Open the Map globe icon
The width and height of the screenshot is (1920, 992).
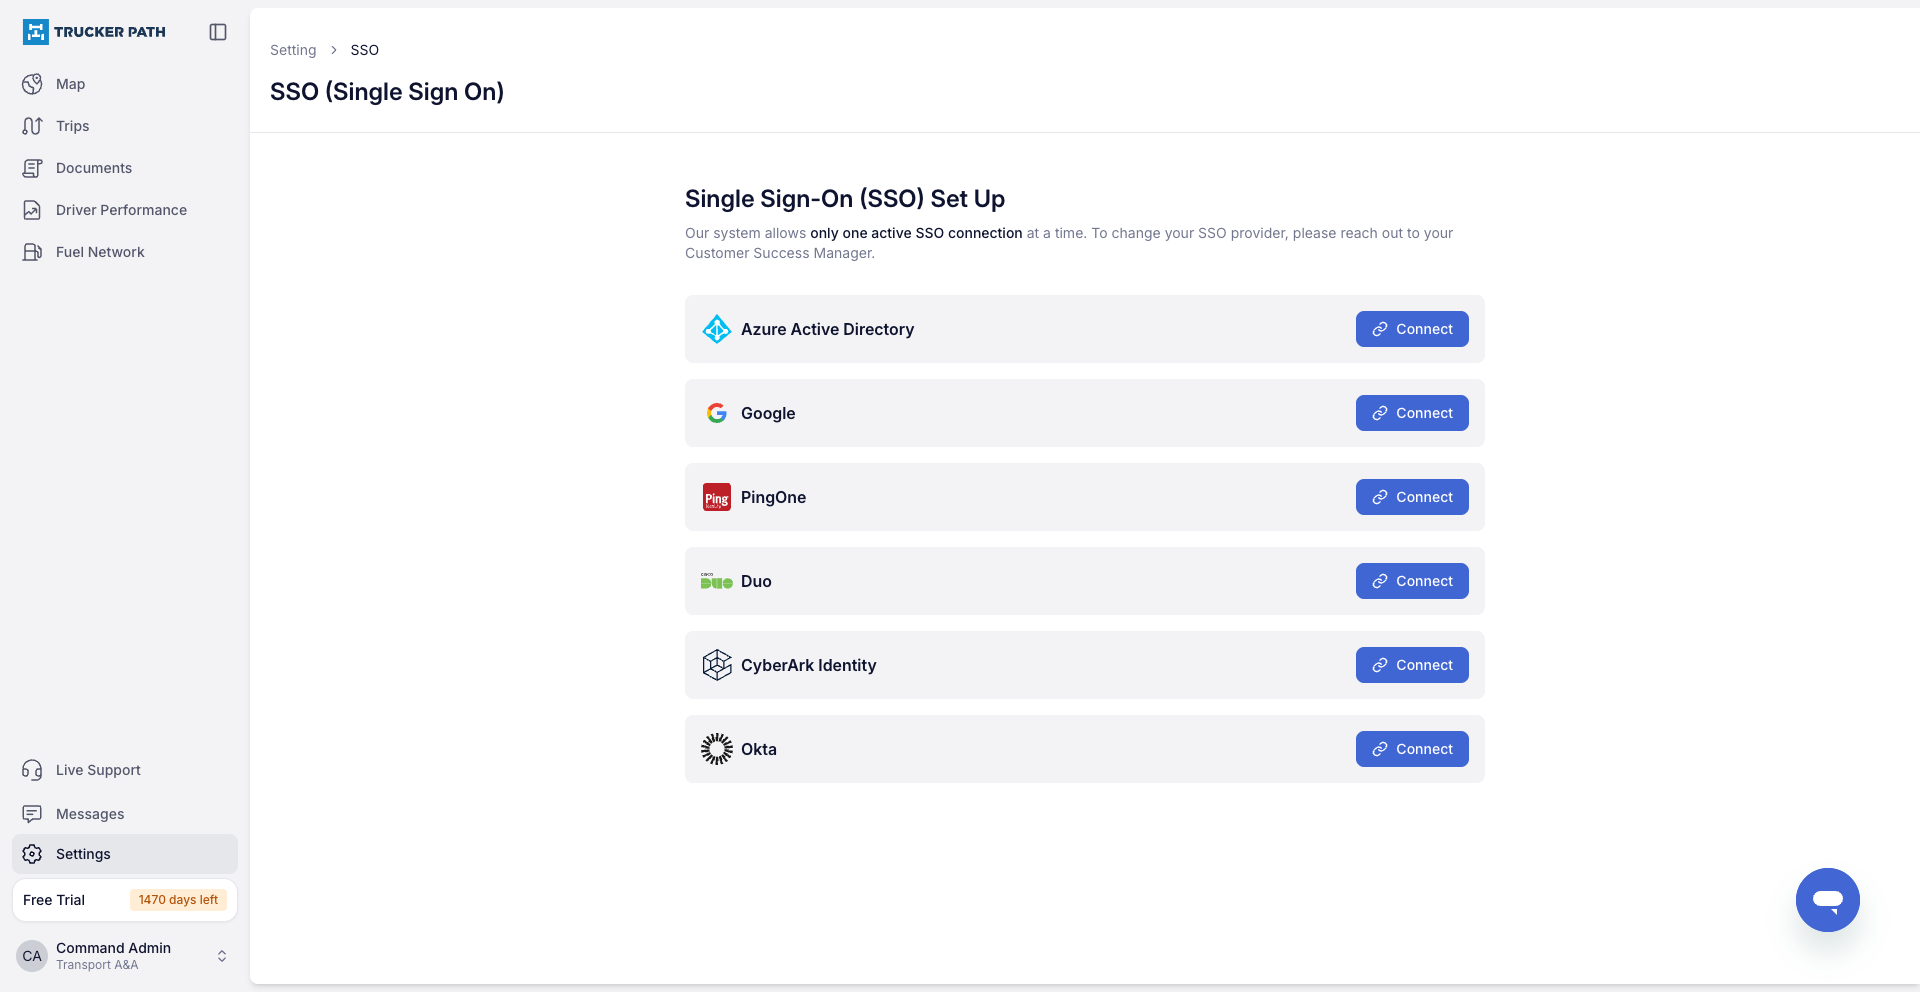[32, 84]
